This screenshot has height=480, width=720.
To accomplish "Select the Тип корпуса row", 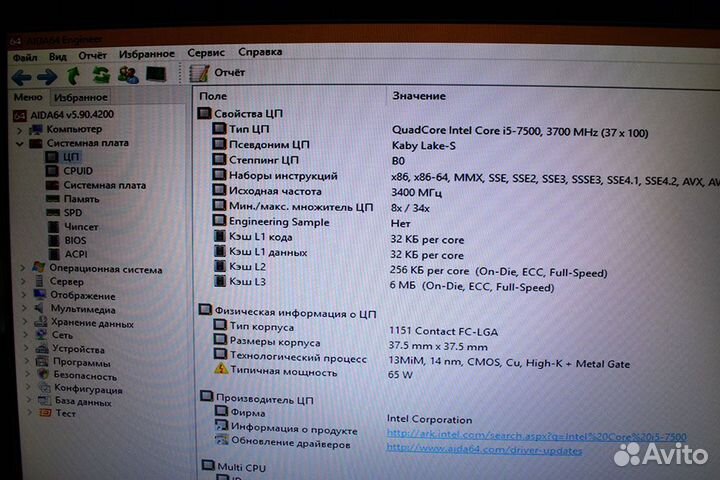I will 356,328.
